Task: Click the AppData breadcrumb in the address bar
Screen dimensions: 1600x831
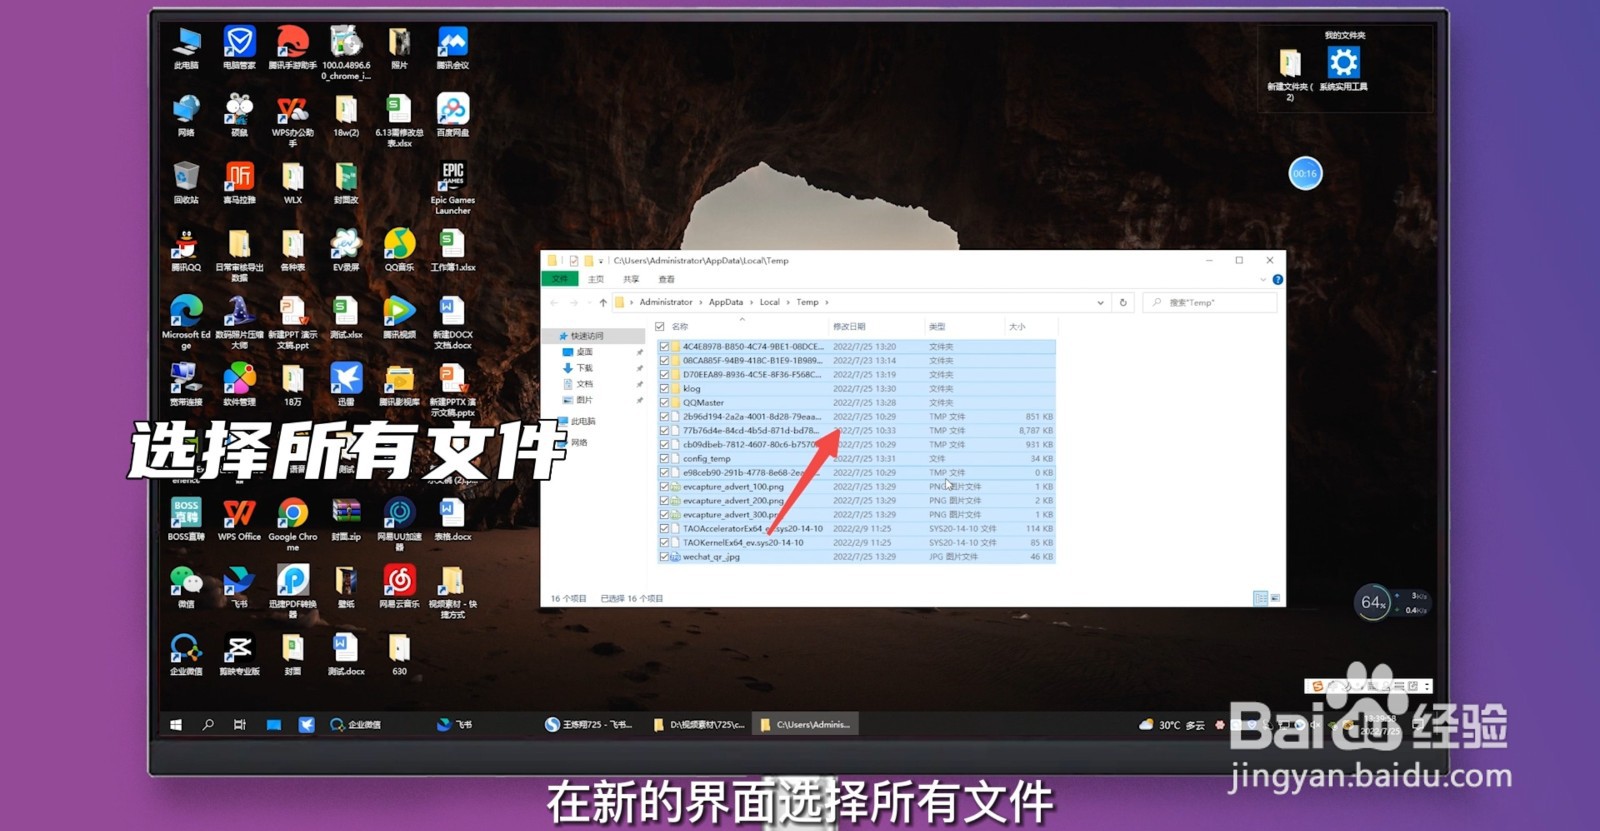Action: [x=726, y=302]
